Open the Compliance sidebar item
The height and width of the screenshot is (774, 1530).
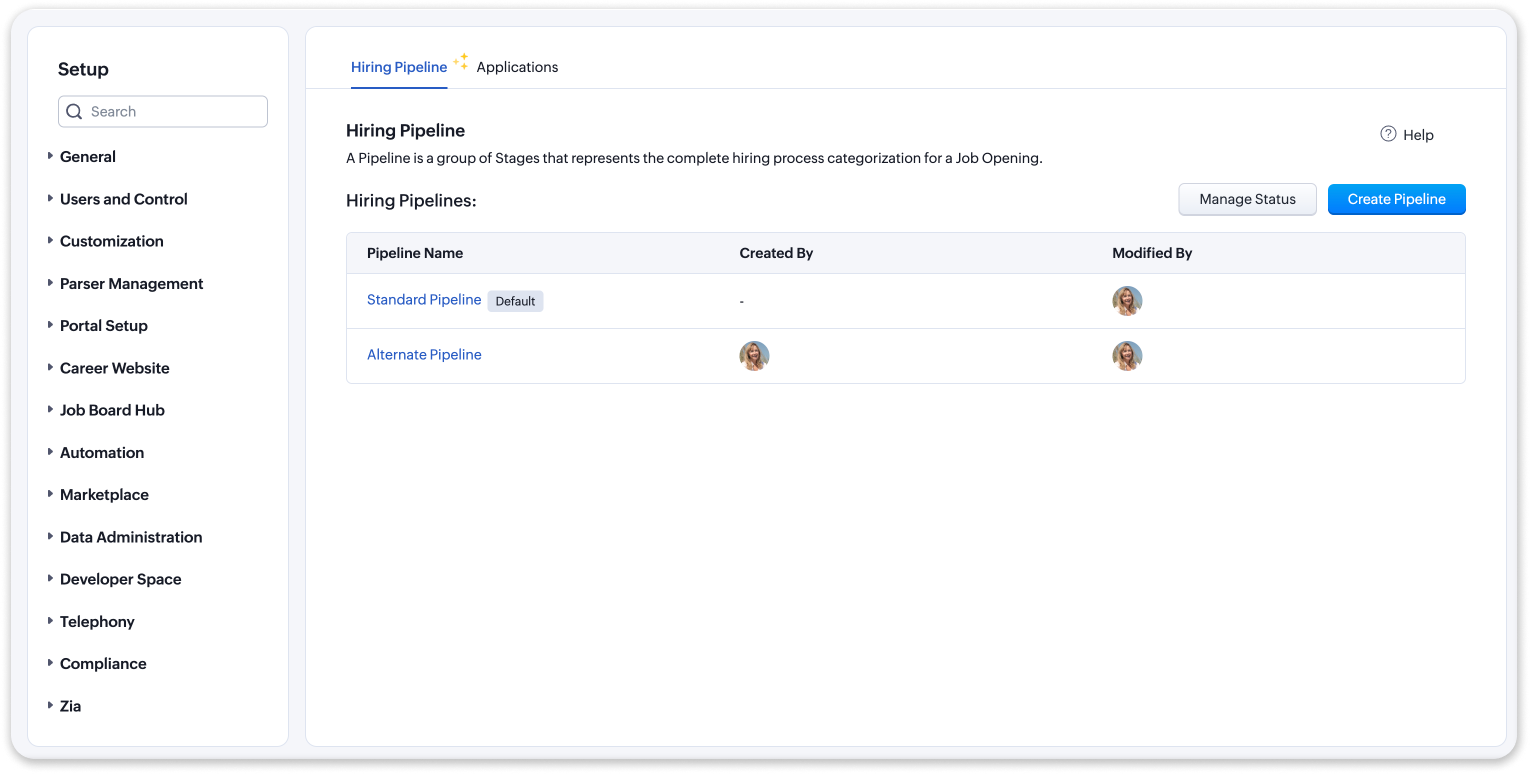pyautogui.click(x=103, y=663)
